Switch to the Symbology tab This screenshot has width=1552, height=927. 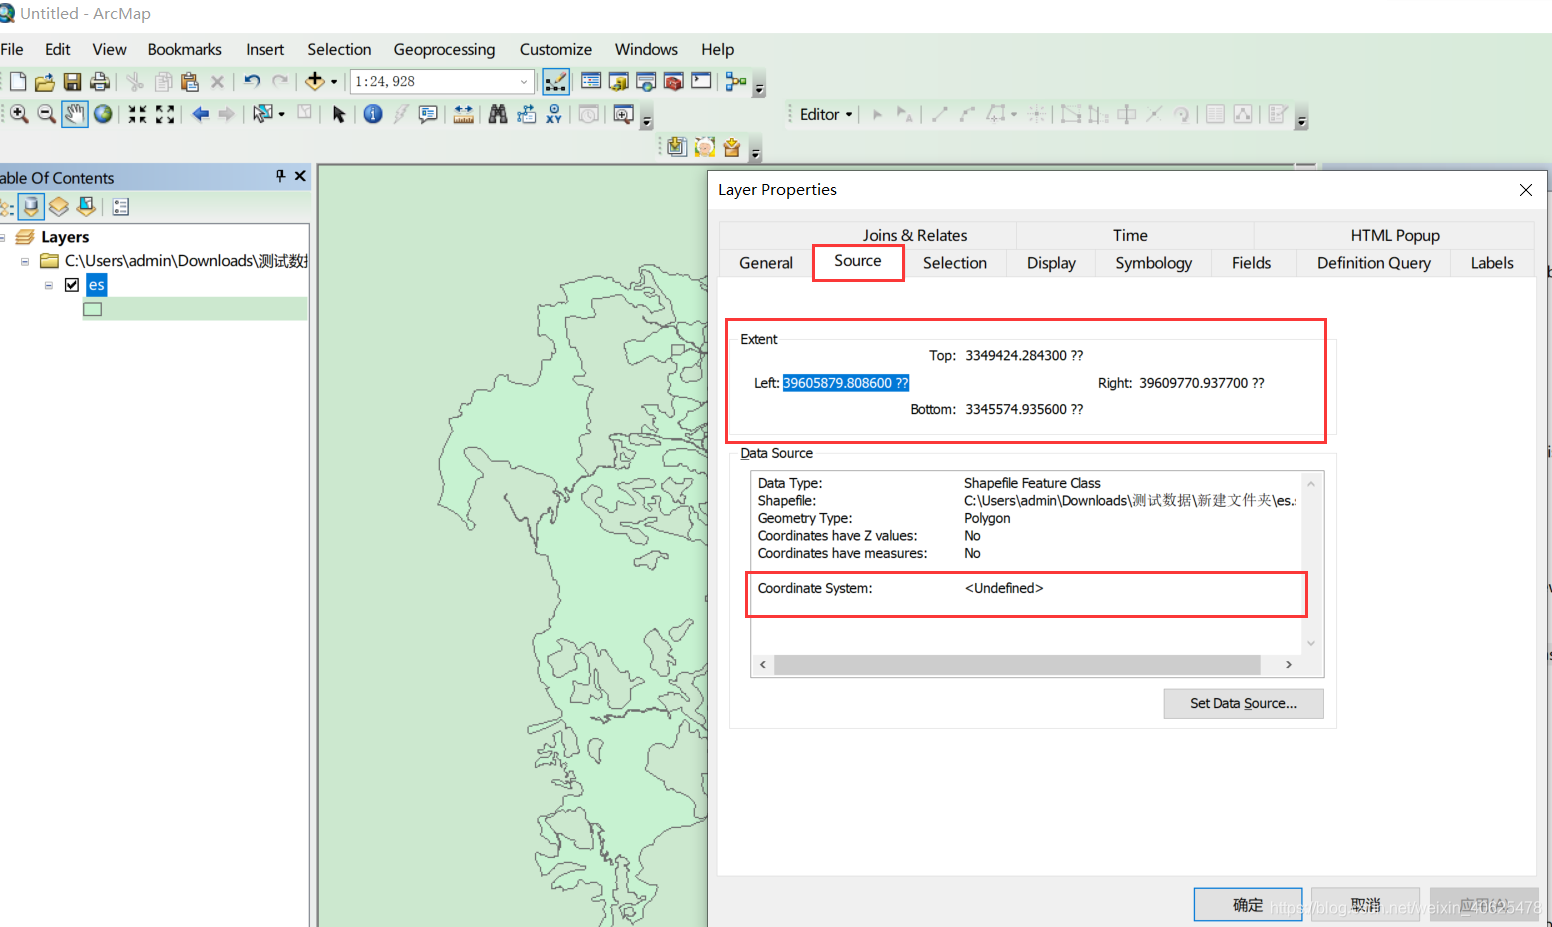click(x=1154, y=263)
